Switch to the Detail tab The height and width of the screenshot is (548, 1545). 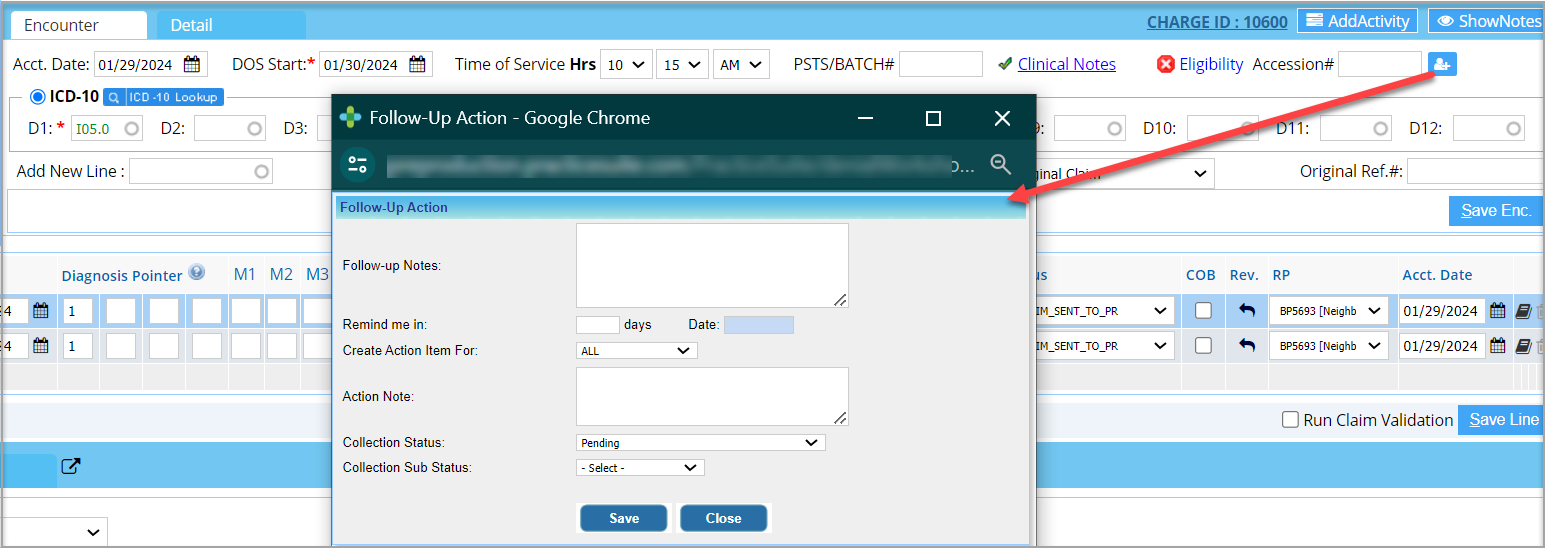coord(192,25)
